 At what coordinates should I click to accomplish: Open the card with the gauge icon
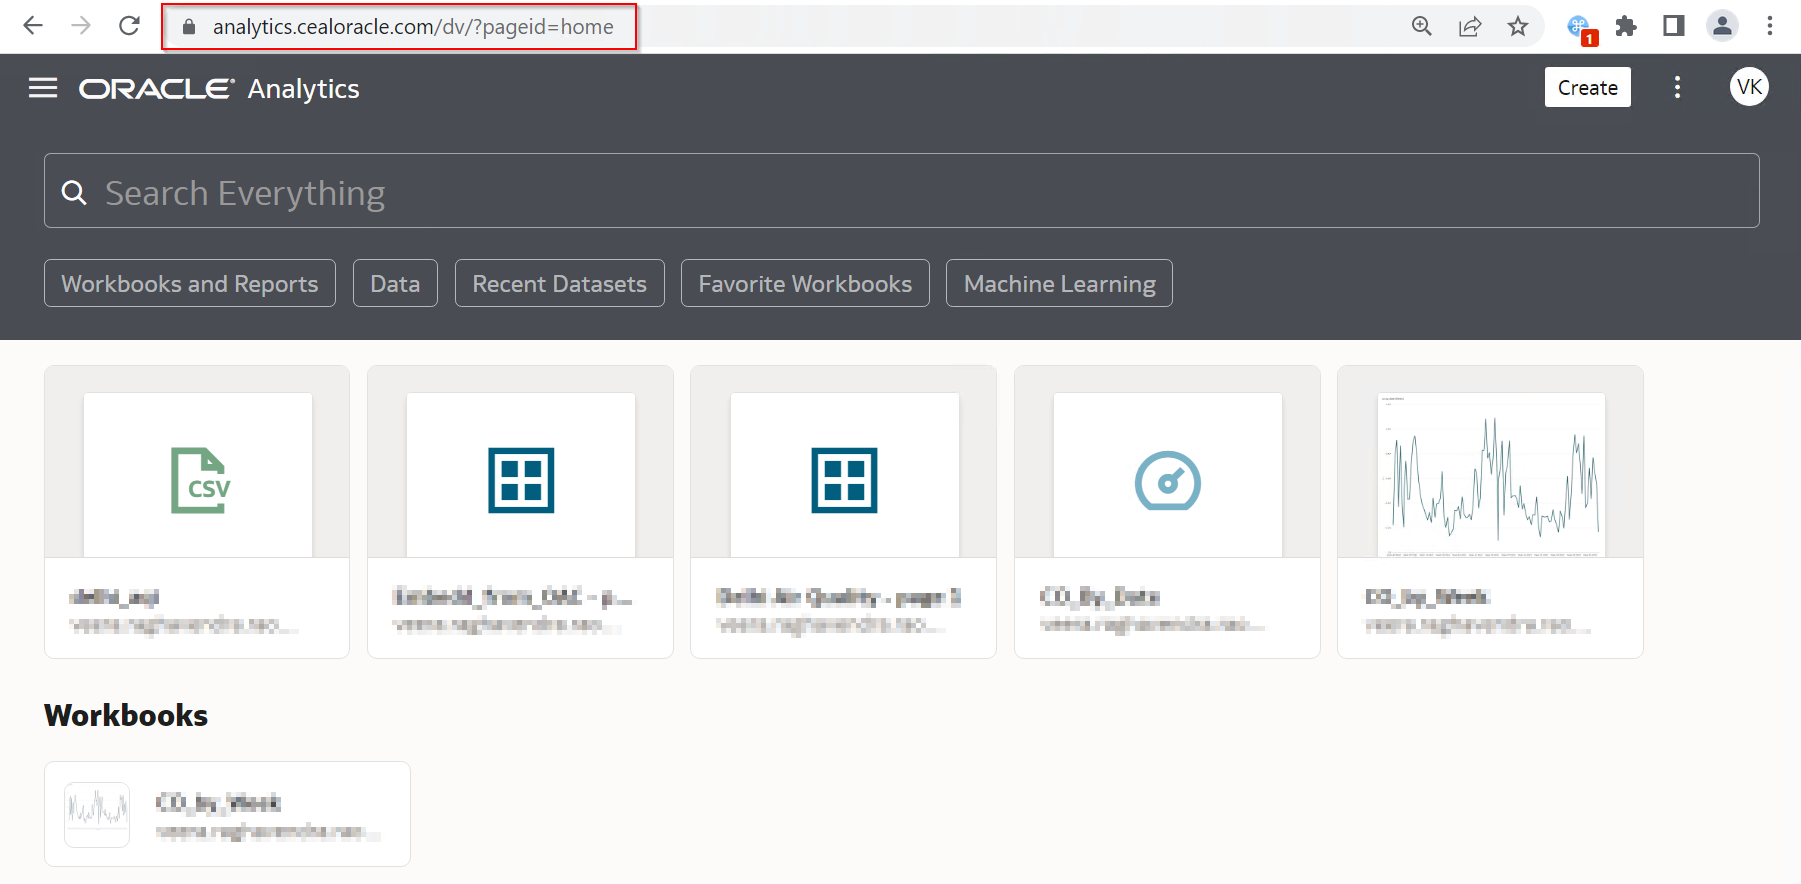1167,511
